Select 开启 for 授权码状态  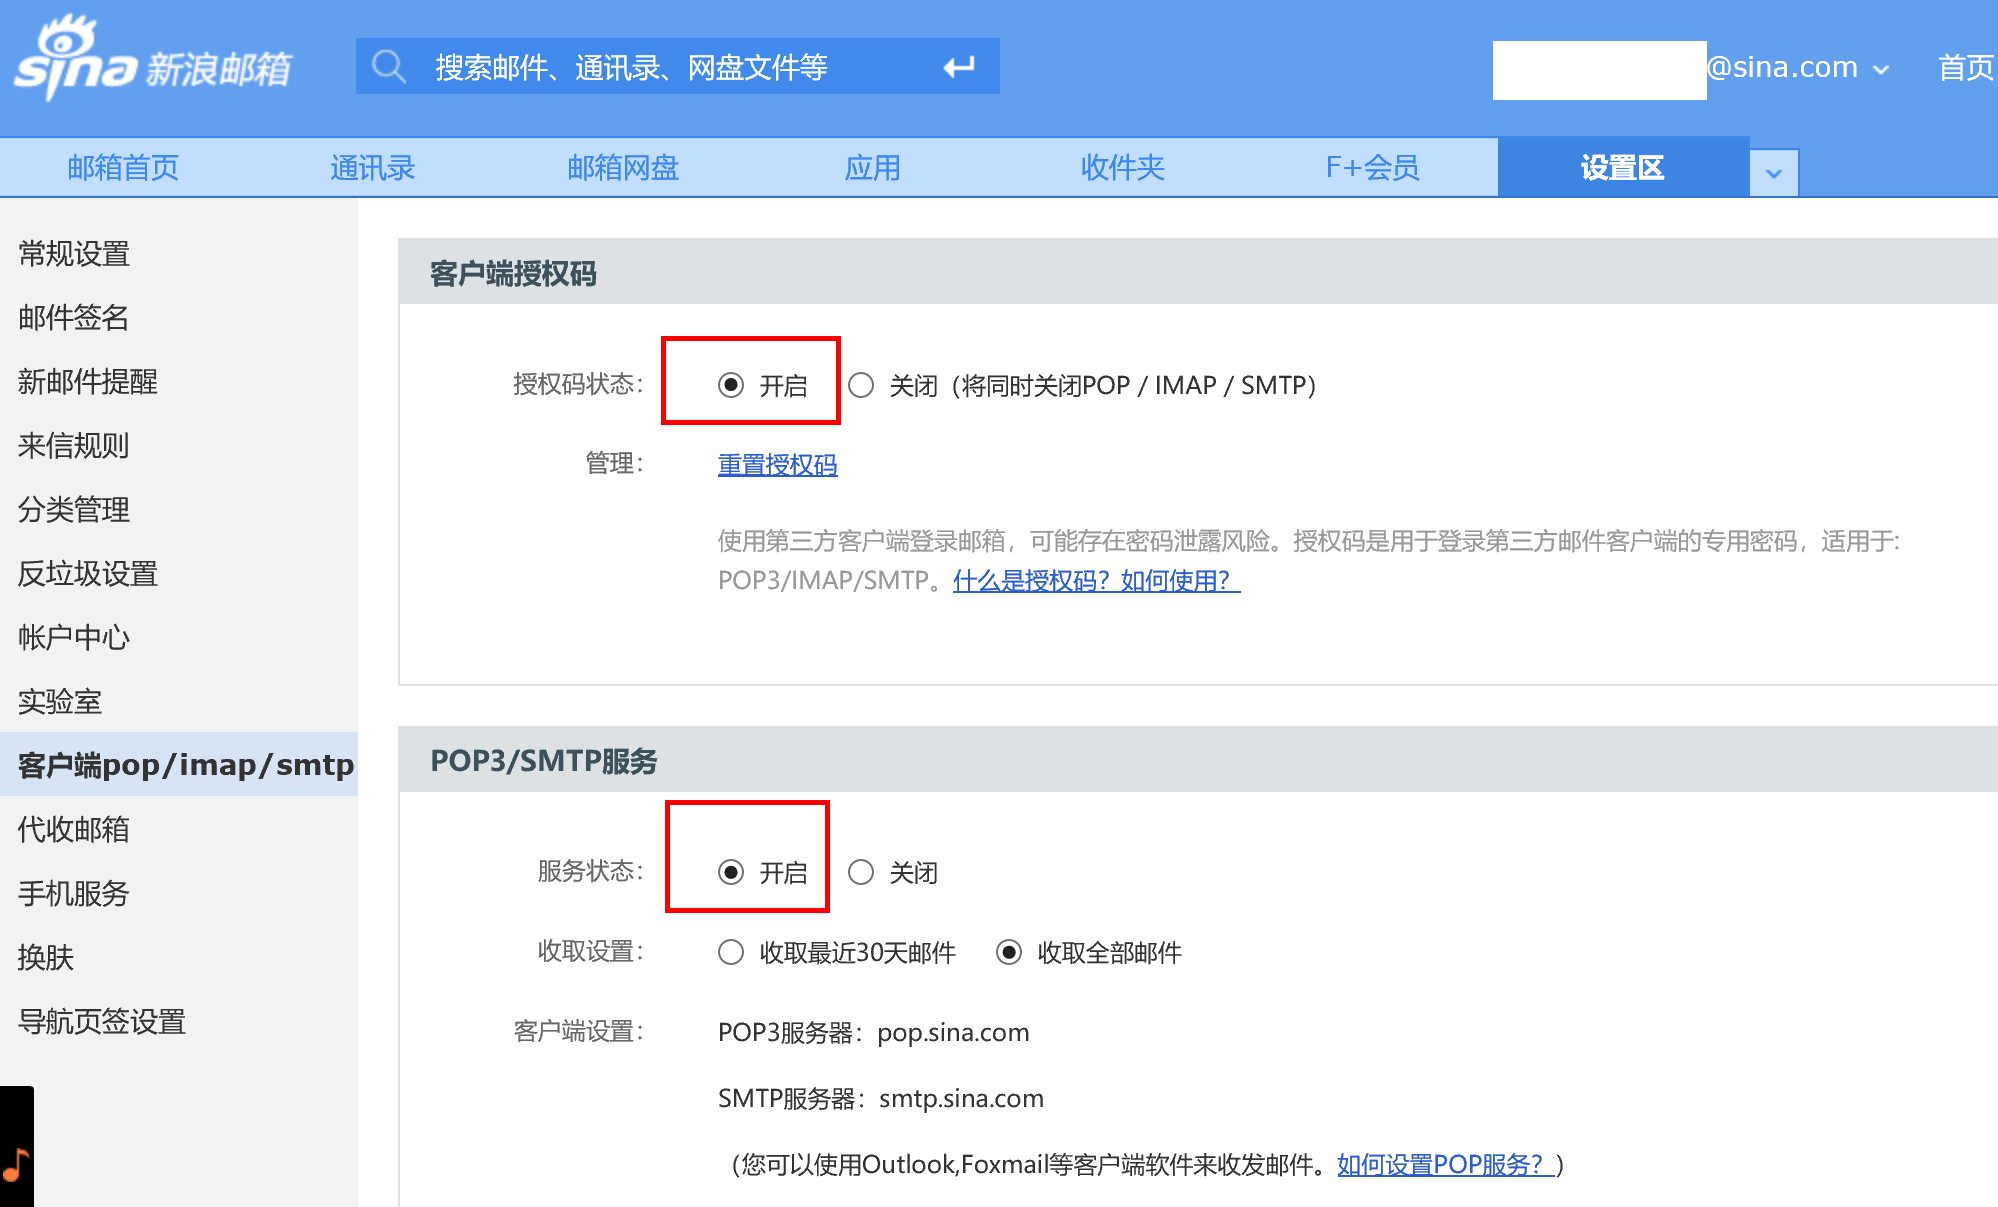(731, 385)
